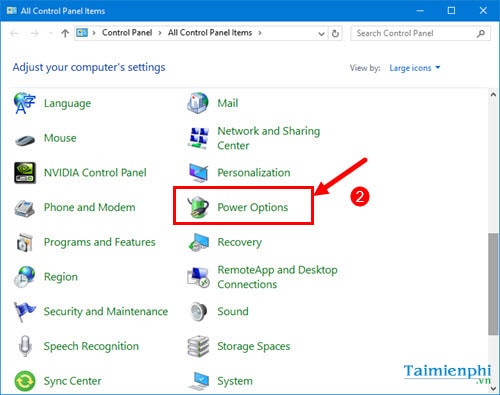
Task: Click the NVIDIA Control Panel icon
Action: click(24, 172)
